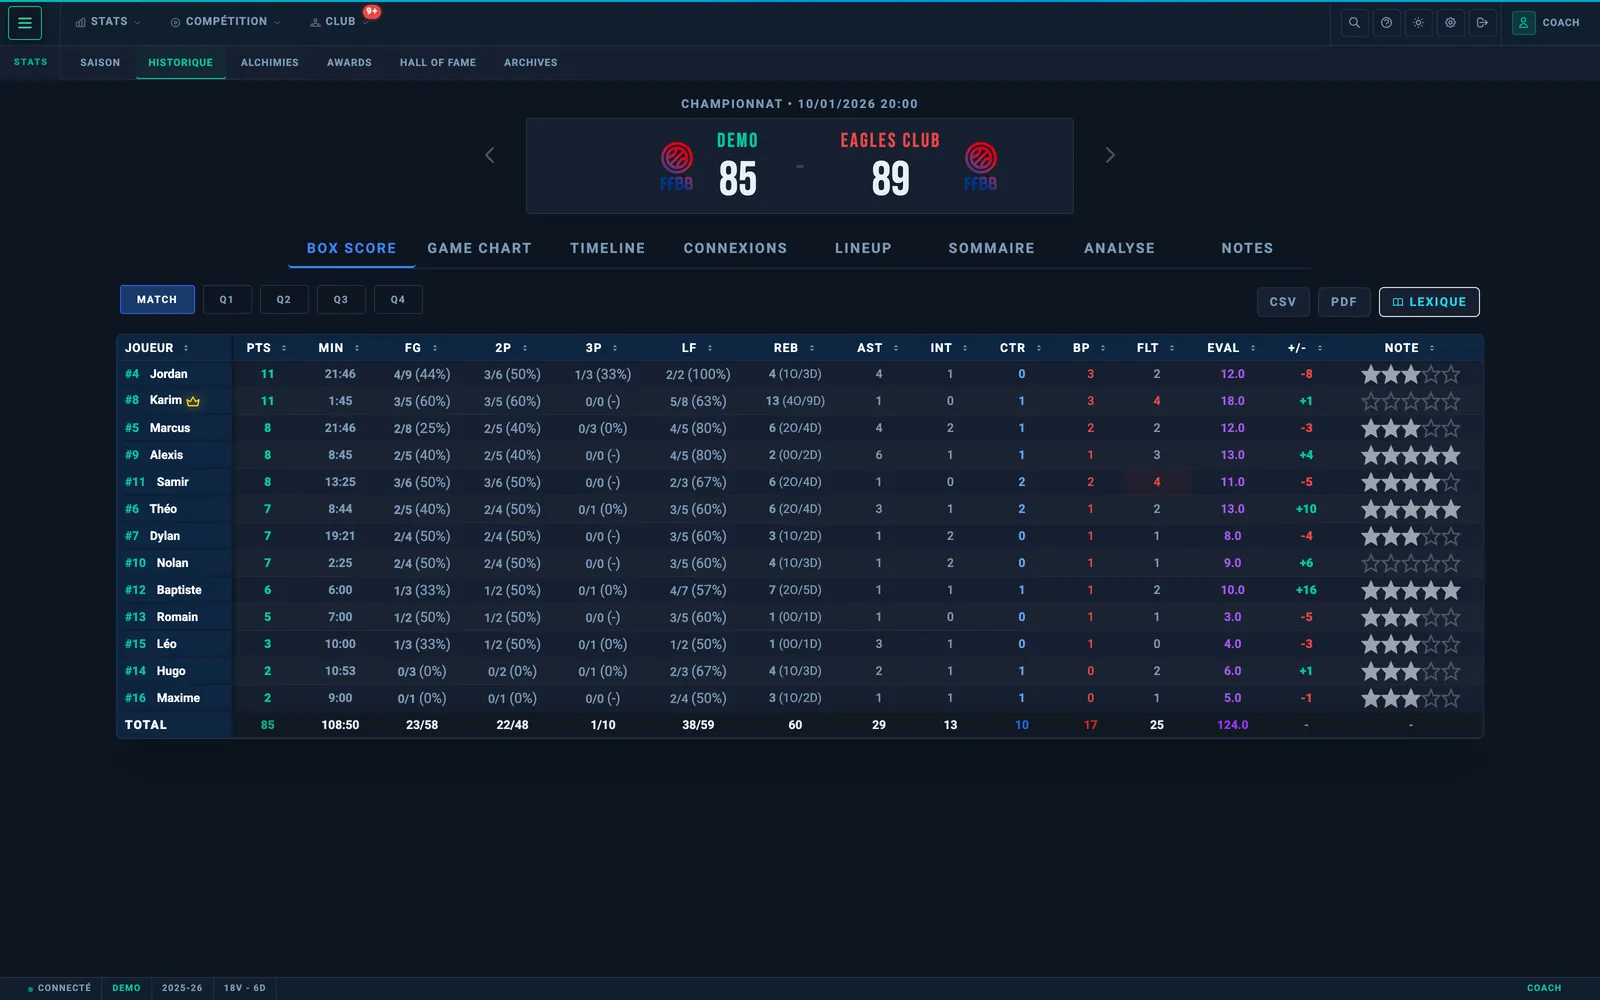Select the Q3 period filter
1600x1000 pixels.
coord(341,300)
